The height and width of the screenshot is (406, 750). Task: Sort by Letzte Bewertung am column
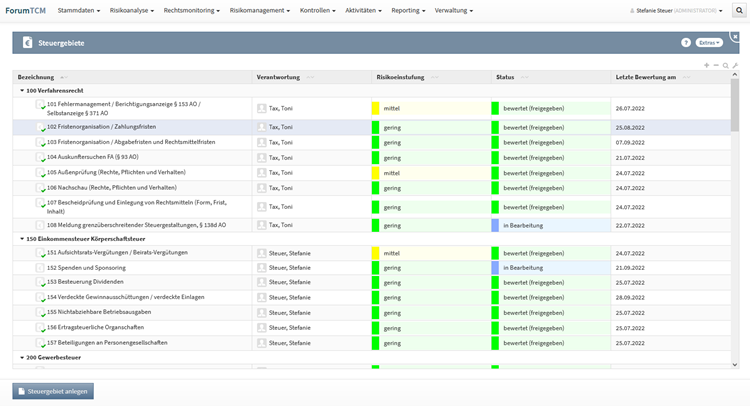[x=646, y=77]
